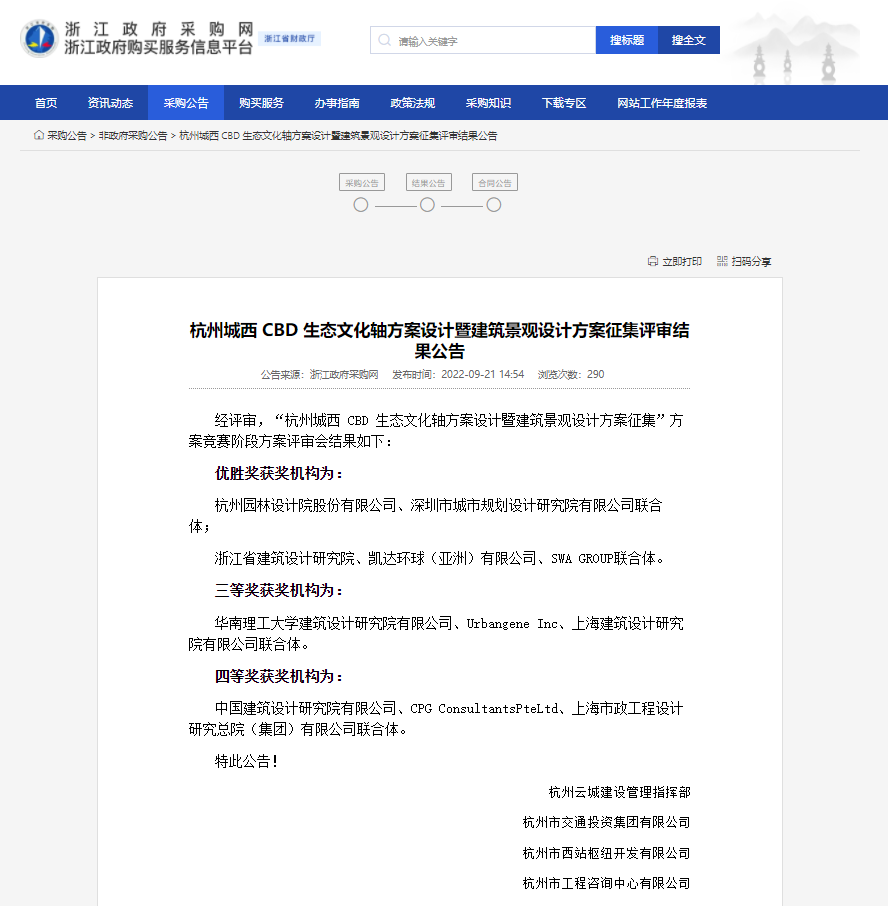Click the 杭州园林设计院股份有限公司 line
The width and height of the screenshot is (888, 906).
426,516
